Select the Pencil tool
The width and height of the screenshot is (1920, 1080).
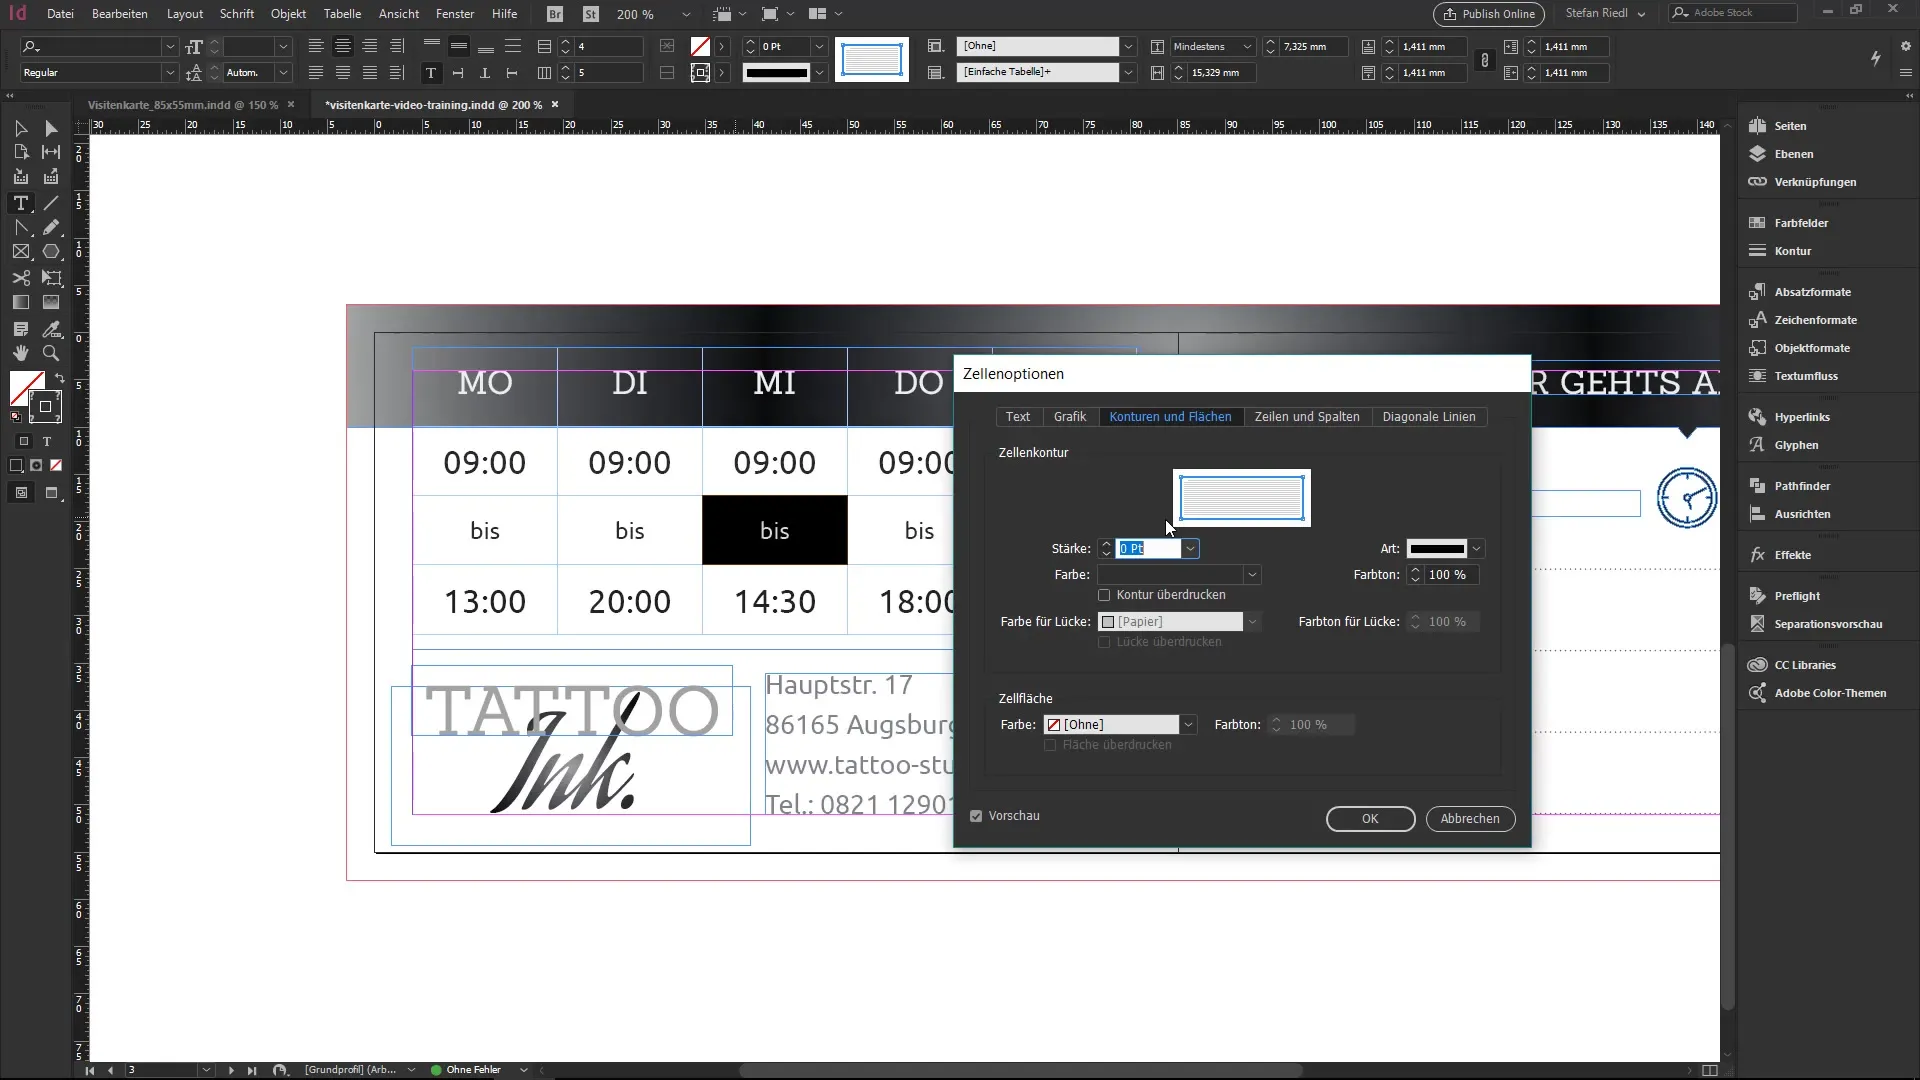tap(51, 228)
